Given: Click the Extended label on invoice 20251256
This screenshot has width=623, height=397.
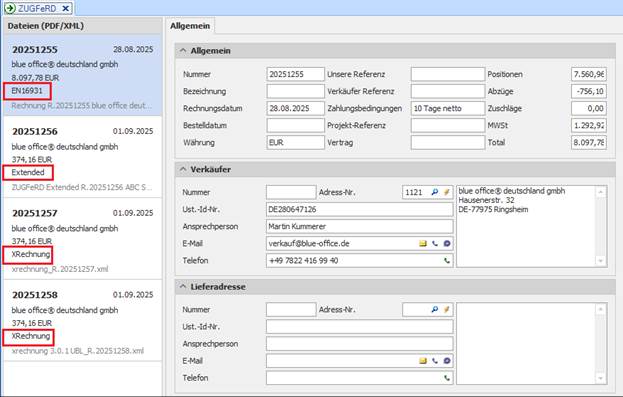Looking at the screenshot, I should 28,172.
